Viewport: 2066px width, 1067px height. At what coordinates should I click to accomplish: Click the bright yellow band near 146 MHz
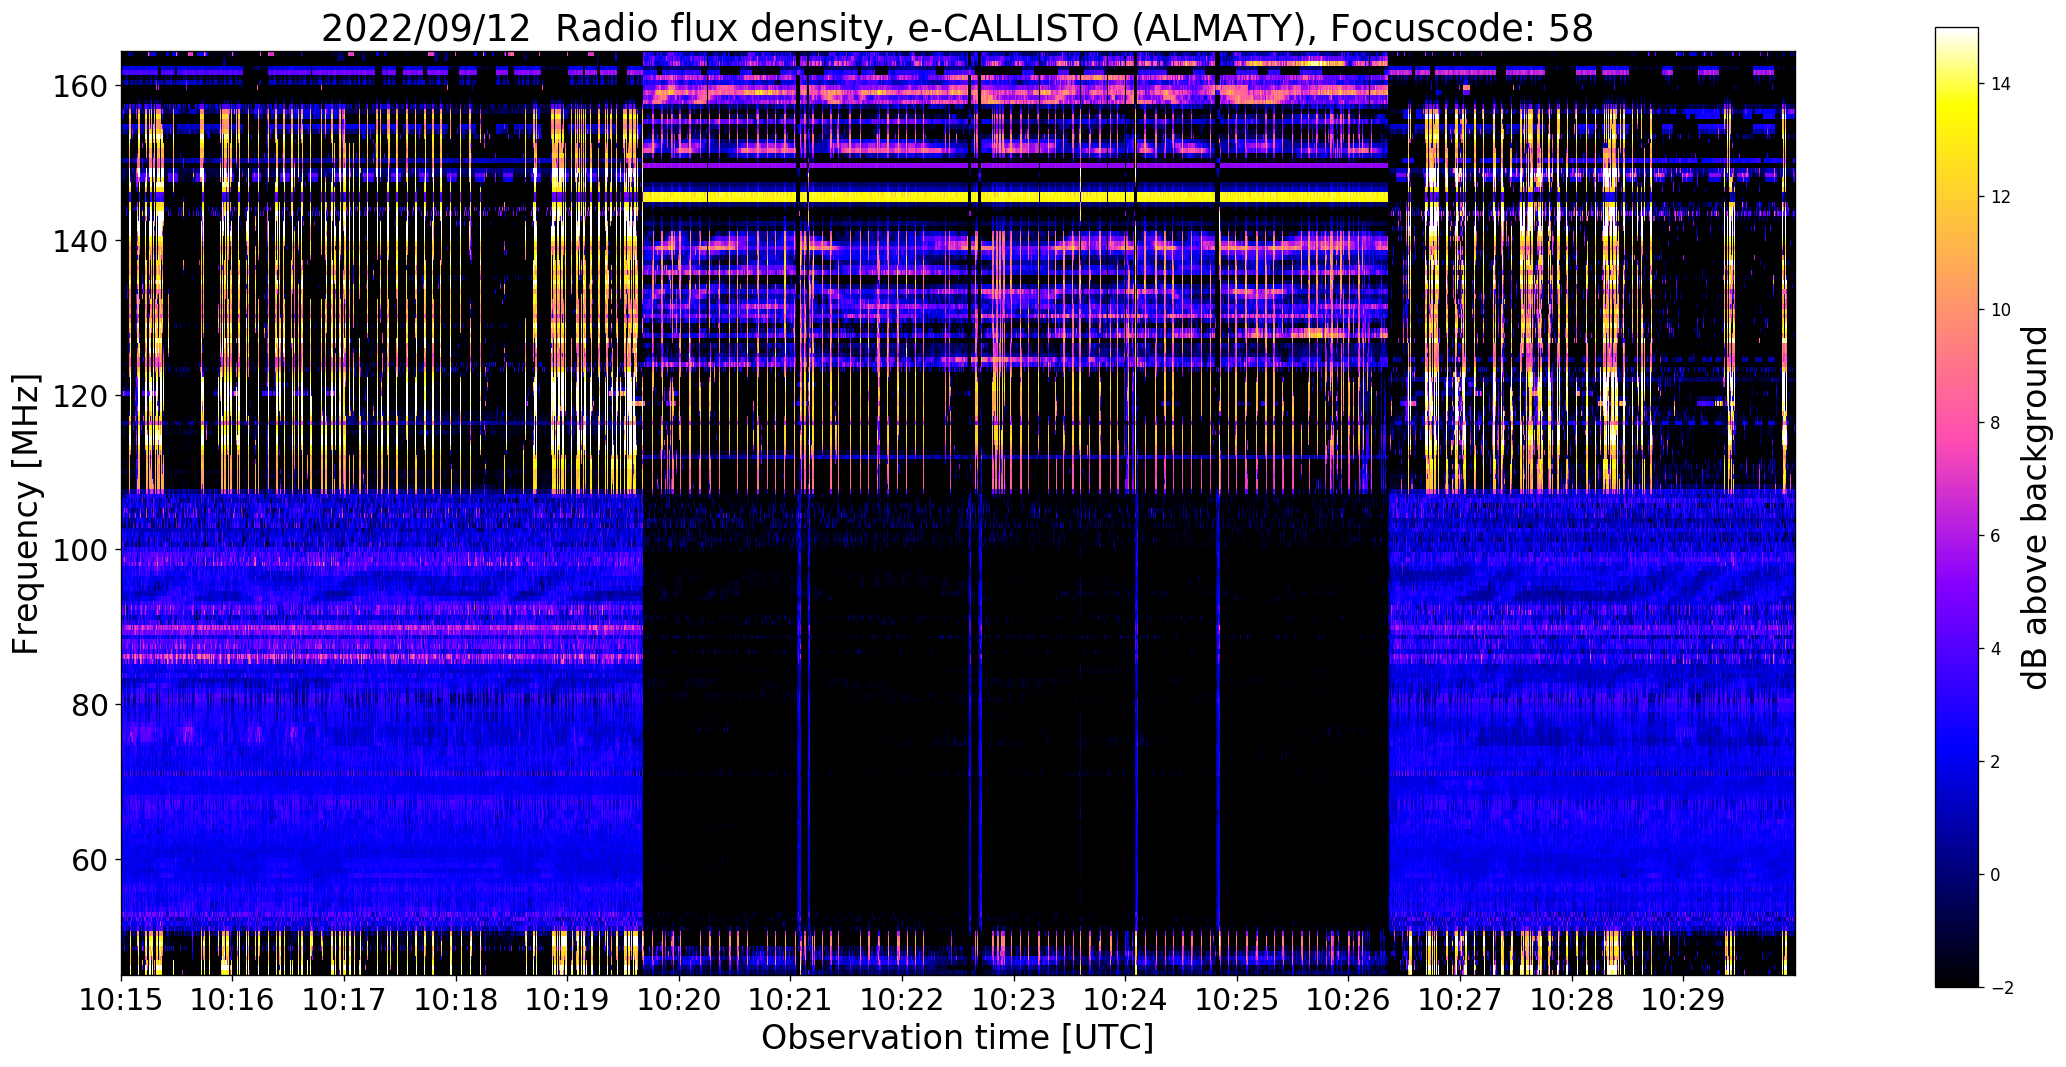[x=1015, y=197]
